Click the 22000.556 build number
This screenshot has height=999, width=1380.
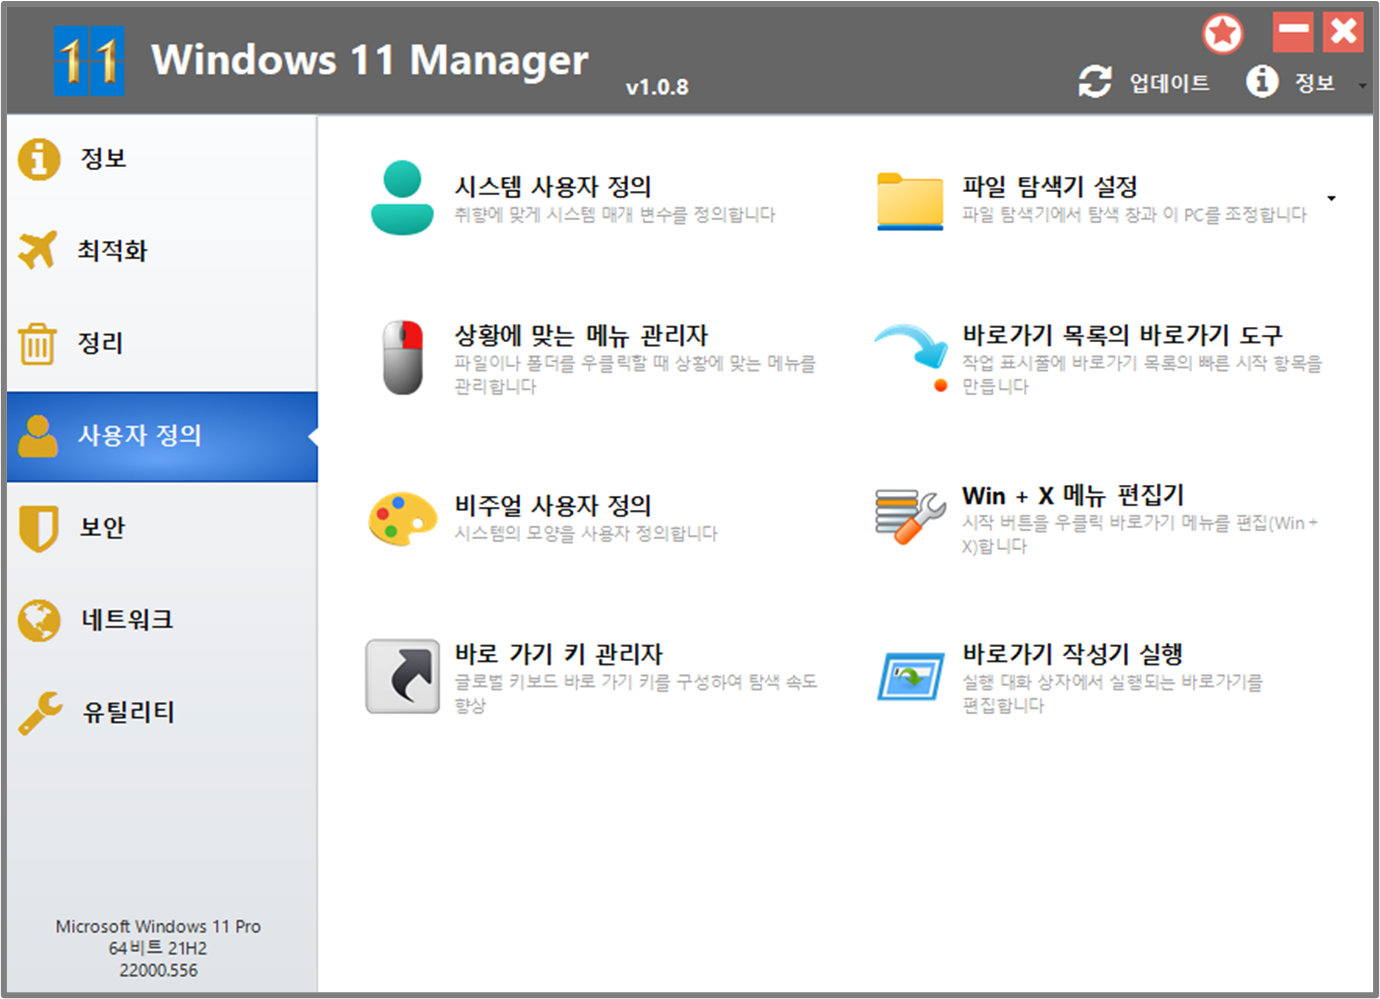[x=158, y=971]
